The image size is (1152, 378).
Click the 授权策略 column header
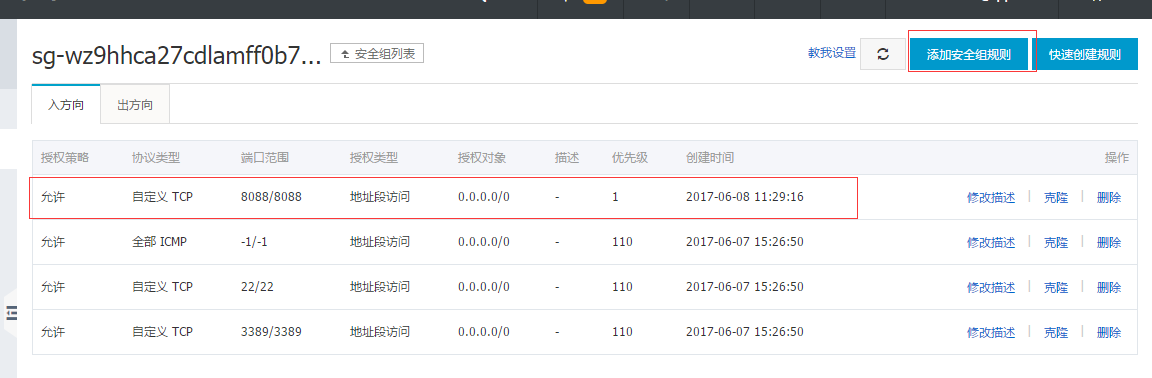(x=65, y=158)
